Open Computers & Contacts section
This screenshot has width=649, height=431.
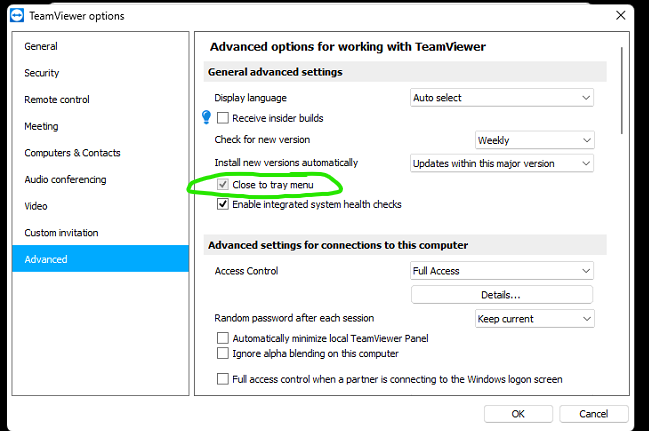pos(101,153)
